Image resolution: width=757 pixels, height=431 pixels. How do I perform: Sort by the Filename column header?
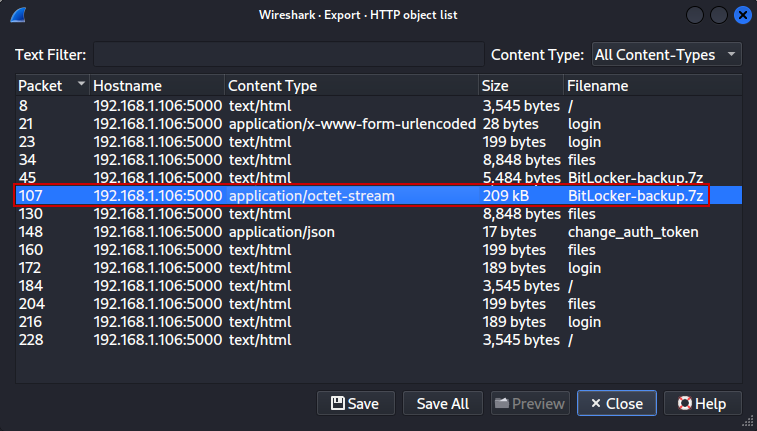click(x=650, y=85)
